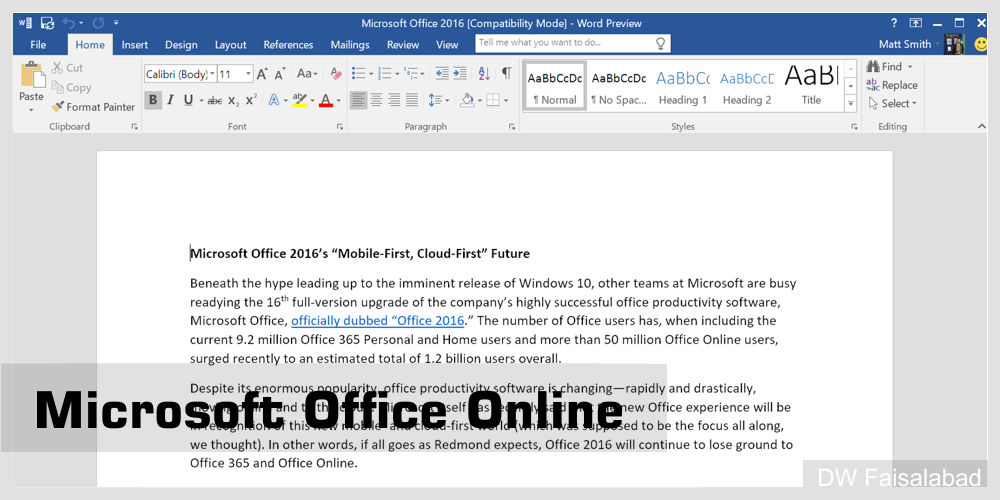Apply the Heading 1 style
Screen dimensions: 1000x500
point(682,86)
